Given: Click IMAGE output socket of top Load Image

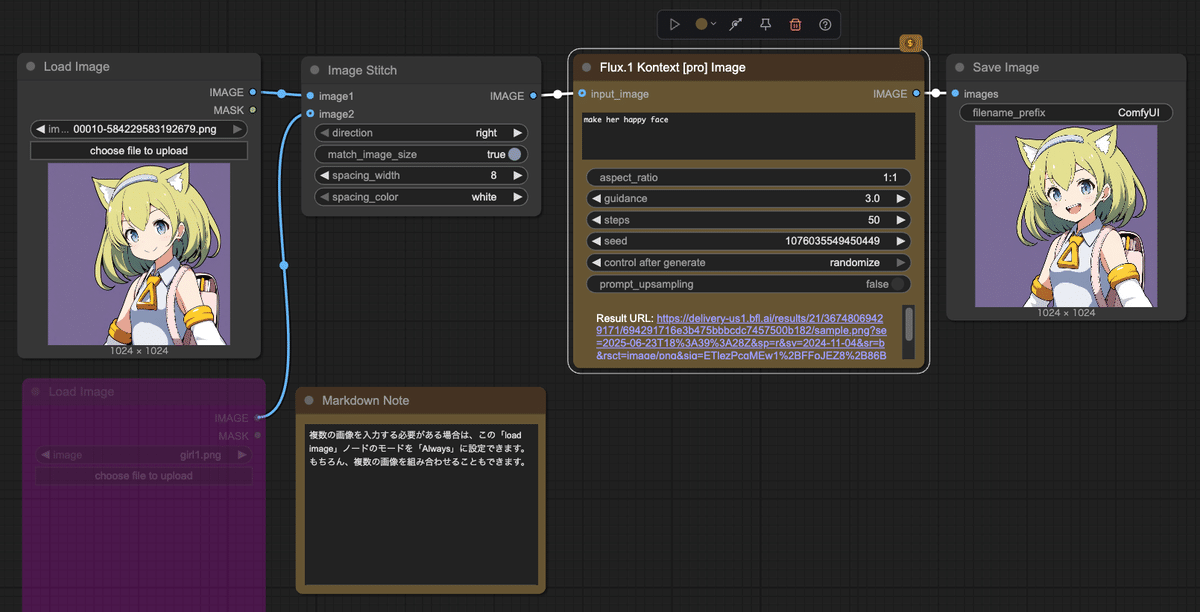Looking at the screenshot, I should click(x=253, y=92).
